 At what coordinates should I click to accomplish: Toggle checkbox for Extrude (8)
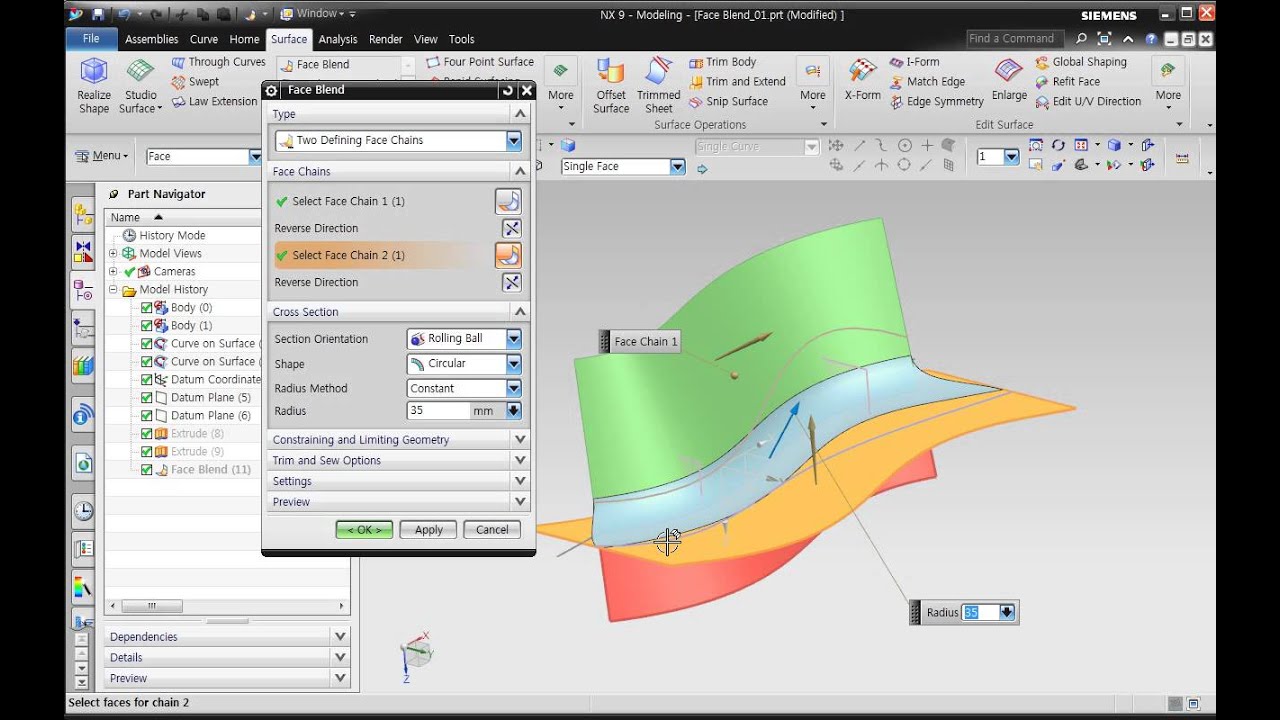(x=147, y=434)
